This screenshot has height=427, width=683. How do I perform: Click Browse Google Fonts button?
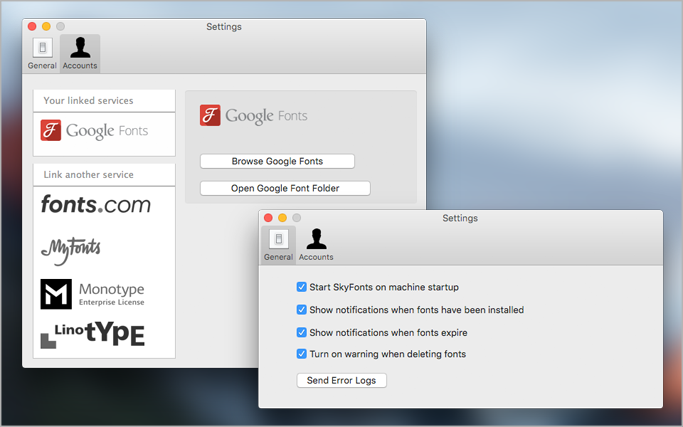pyautogui.click(x=277, y=161)
